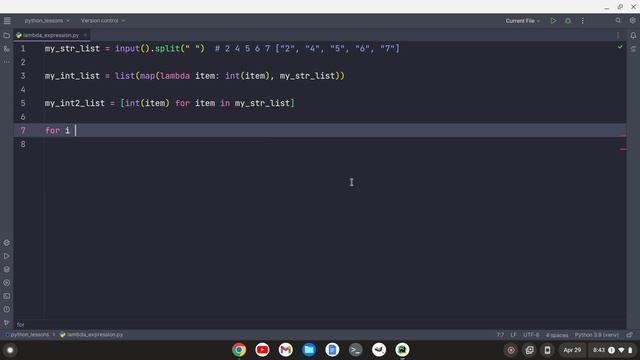
Task: Click the 7:7 caret position indicator
Action: (500, 335)
